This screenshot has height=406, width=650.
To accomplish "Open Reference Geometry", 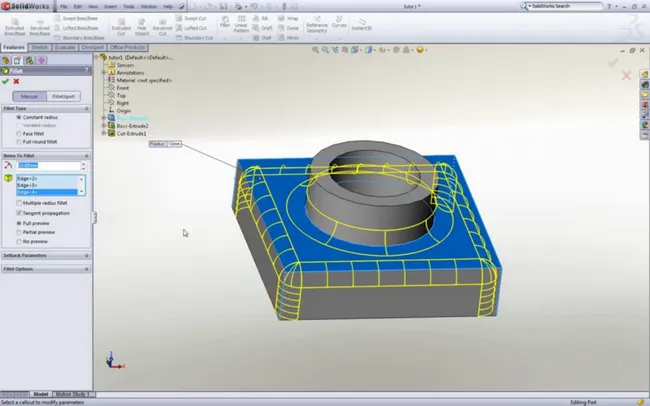I will (317, 24).
